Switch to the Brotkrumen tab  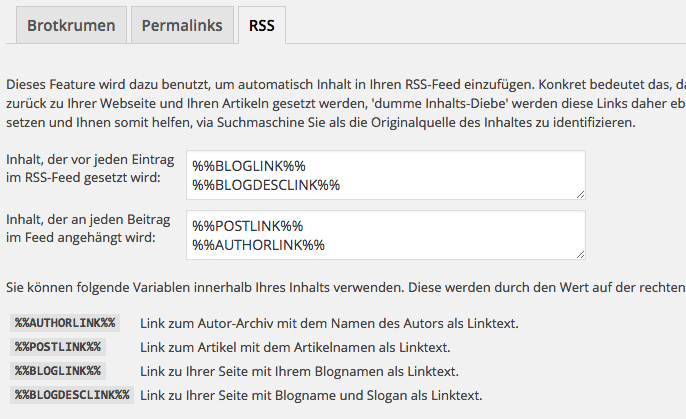71,25
